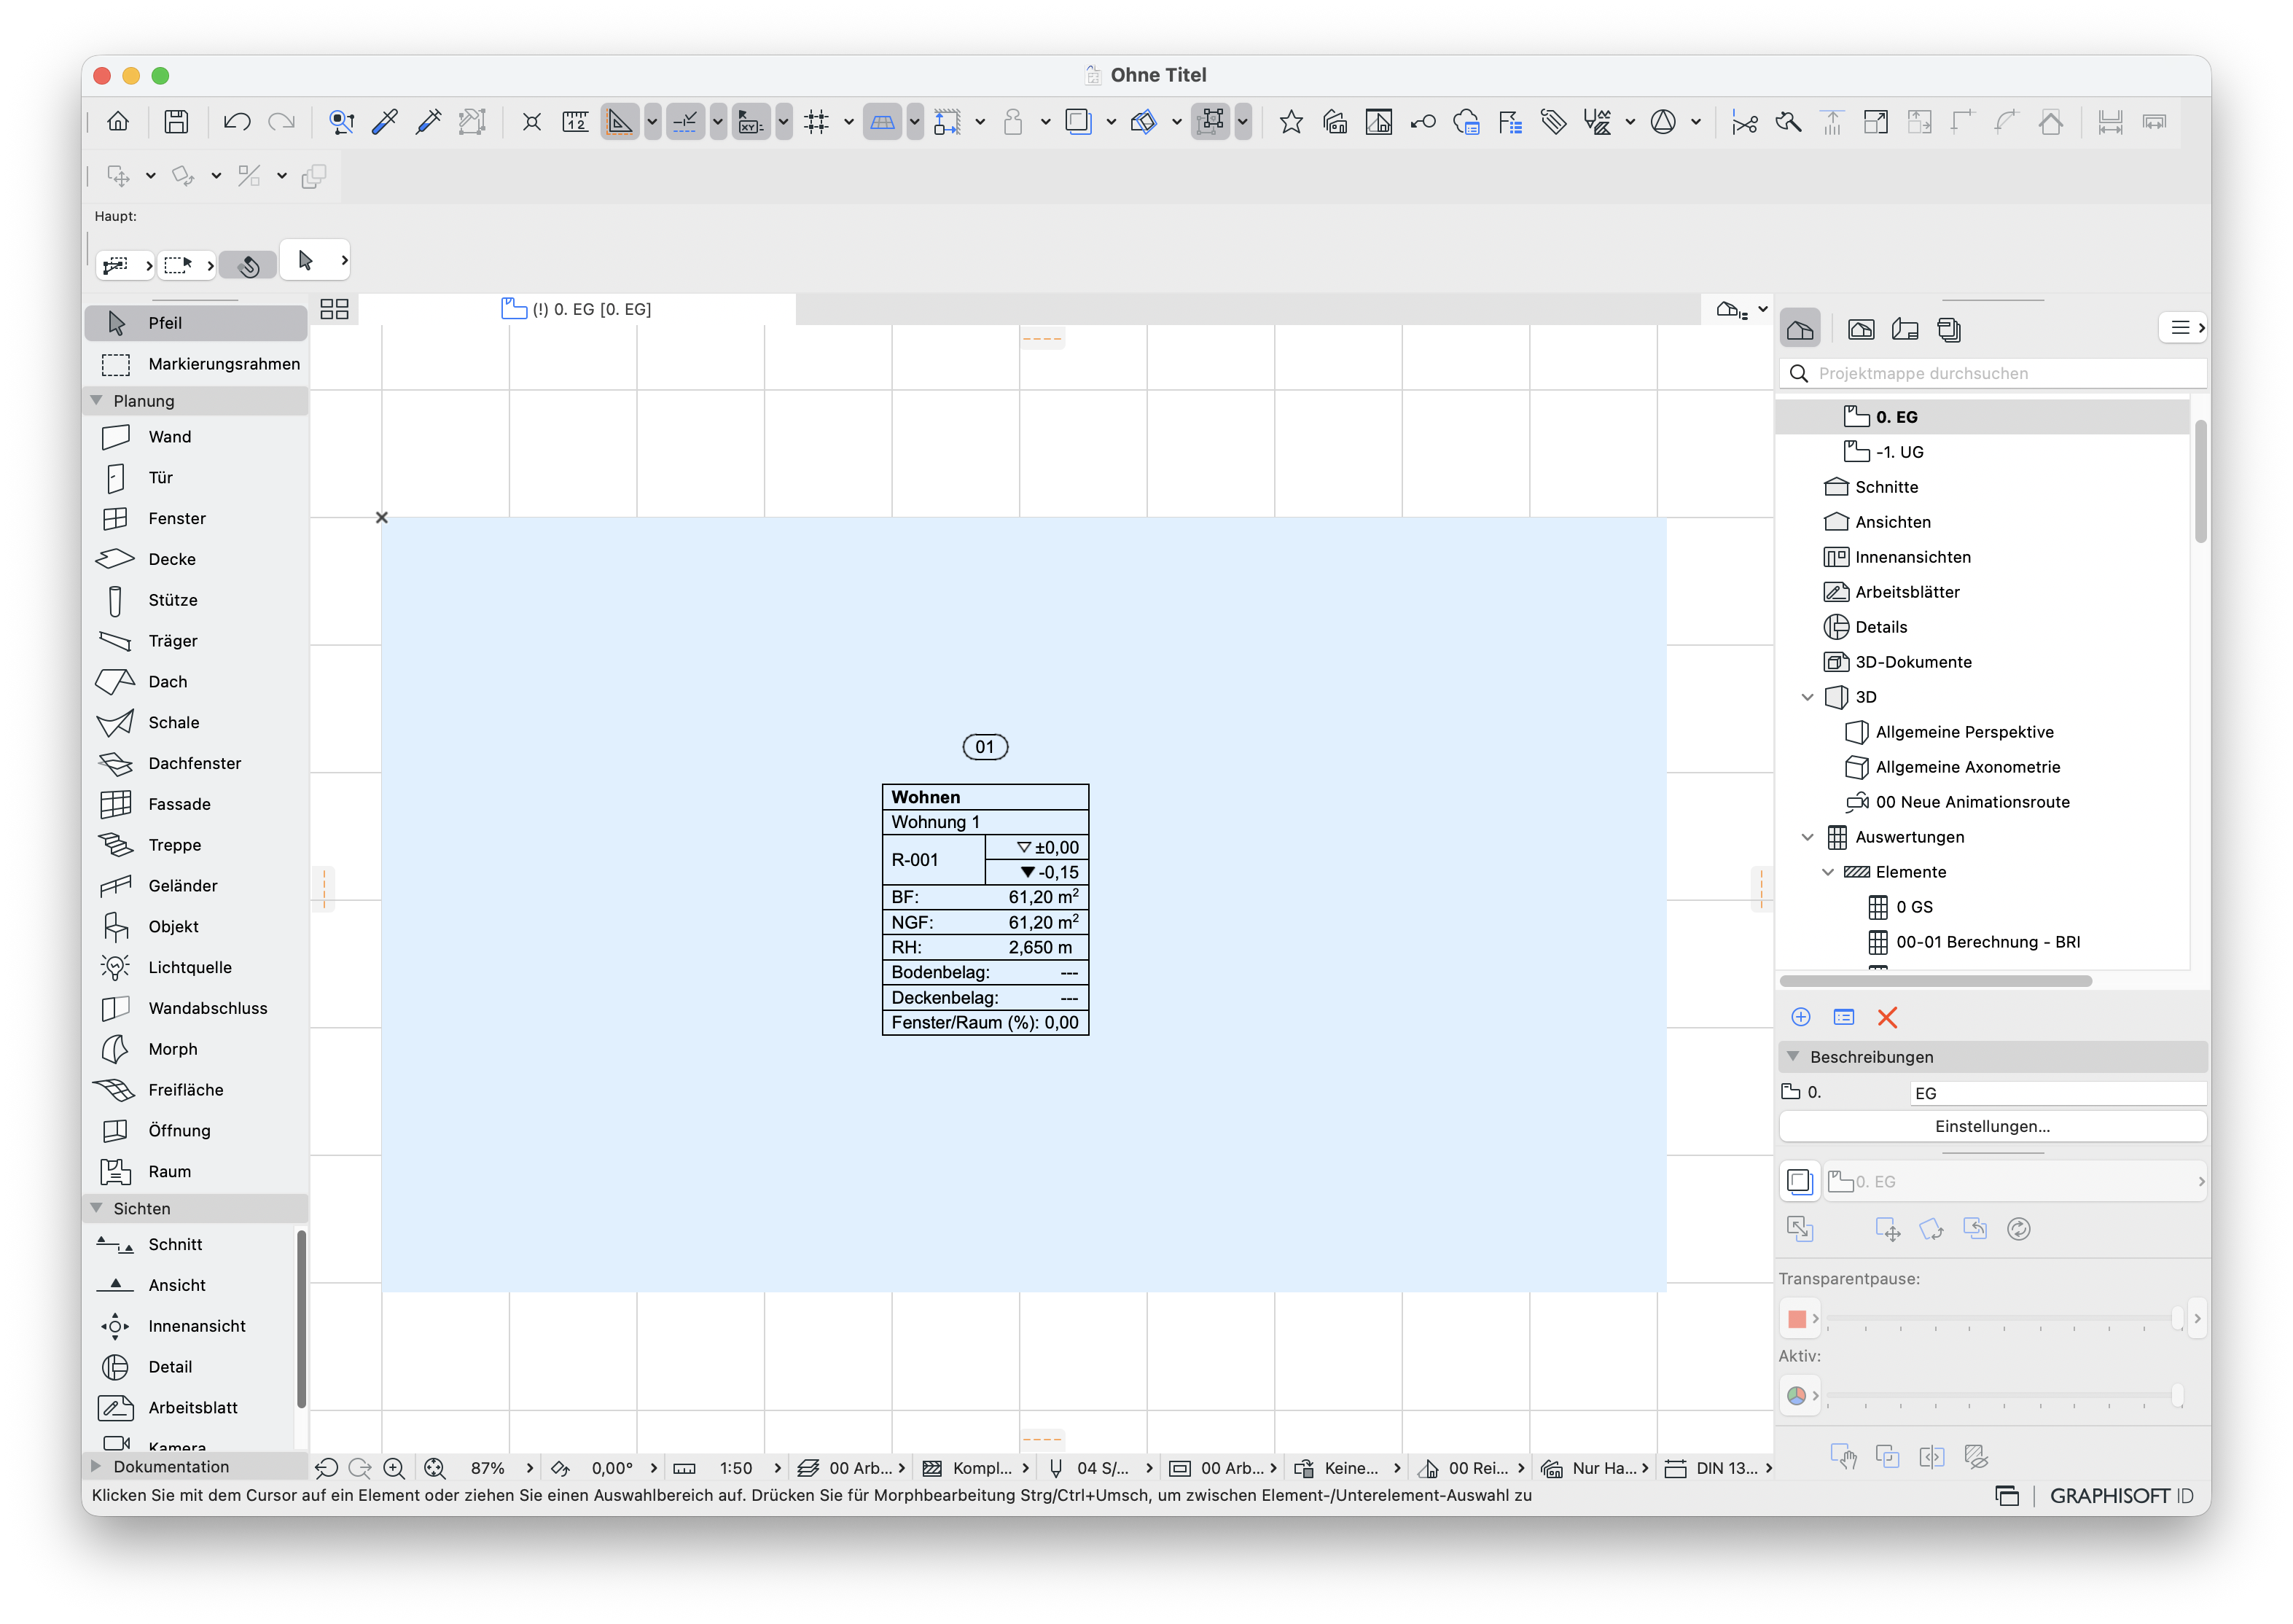The width and height of the screenshot is (2293, 1624).
Task: Click the undo arrow in toolbar
Action: 237,122
